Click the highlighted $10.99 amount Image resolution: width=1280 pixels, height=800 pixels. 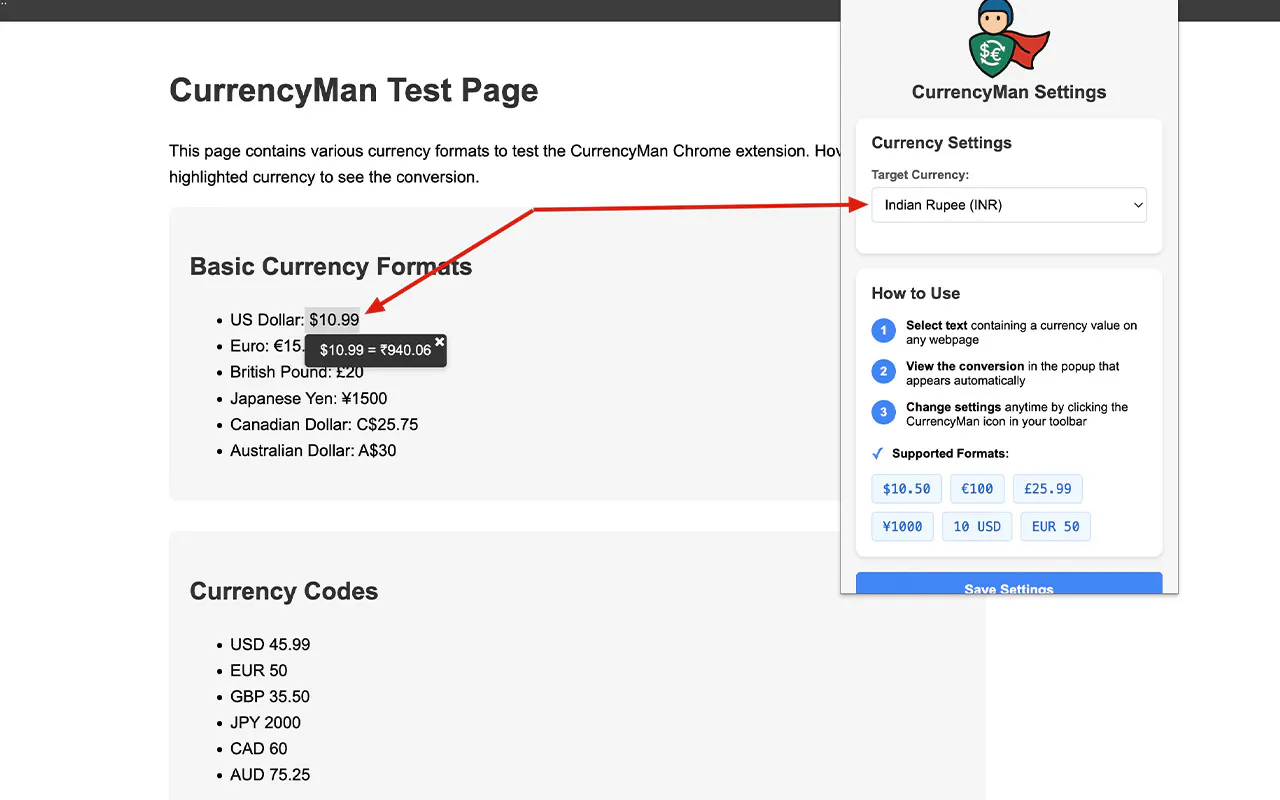point(333,320)
